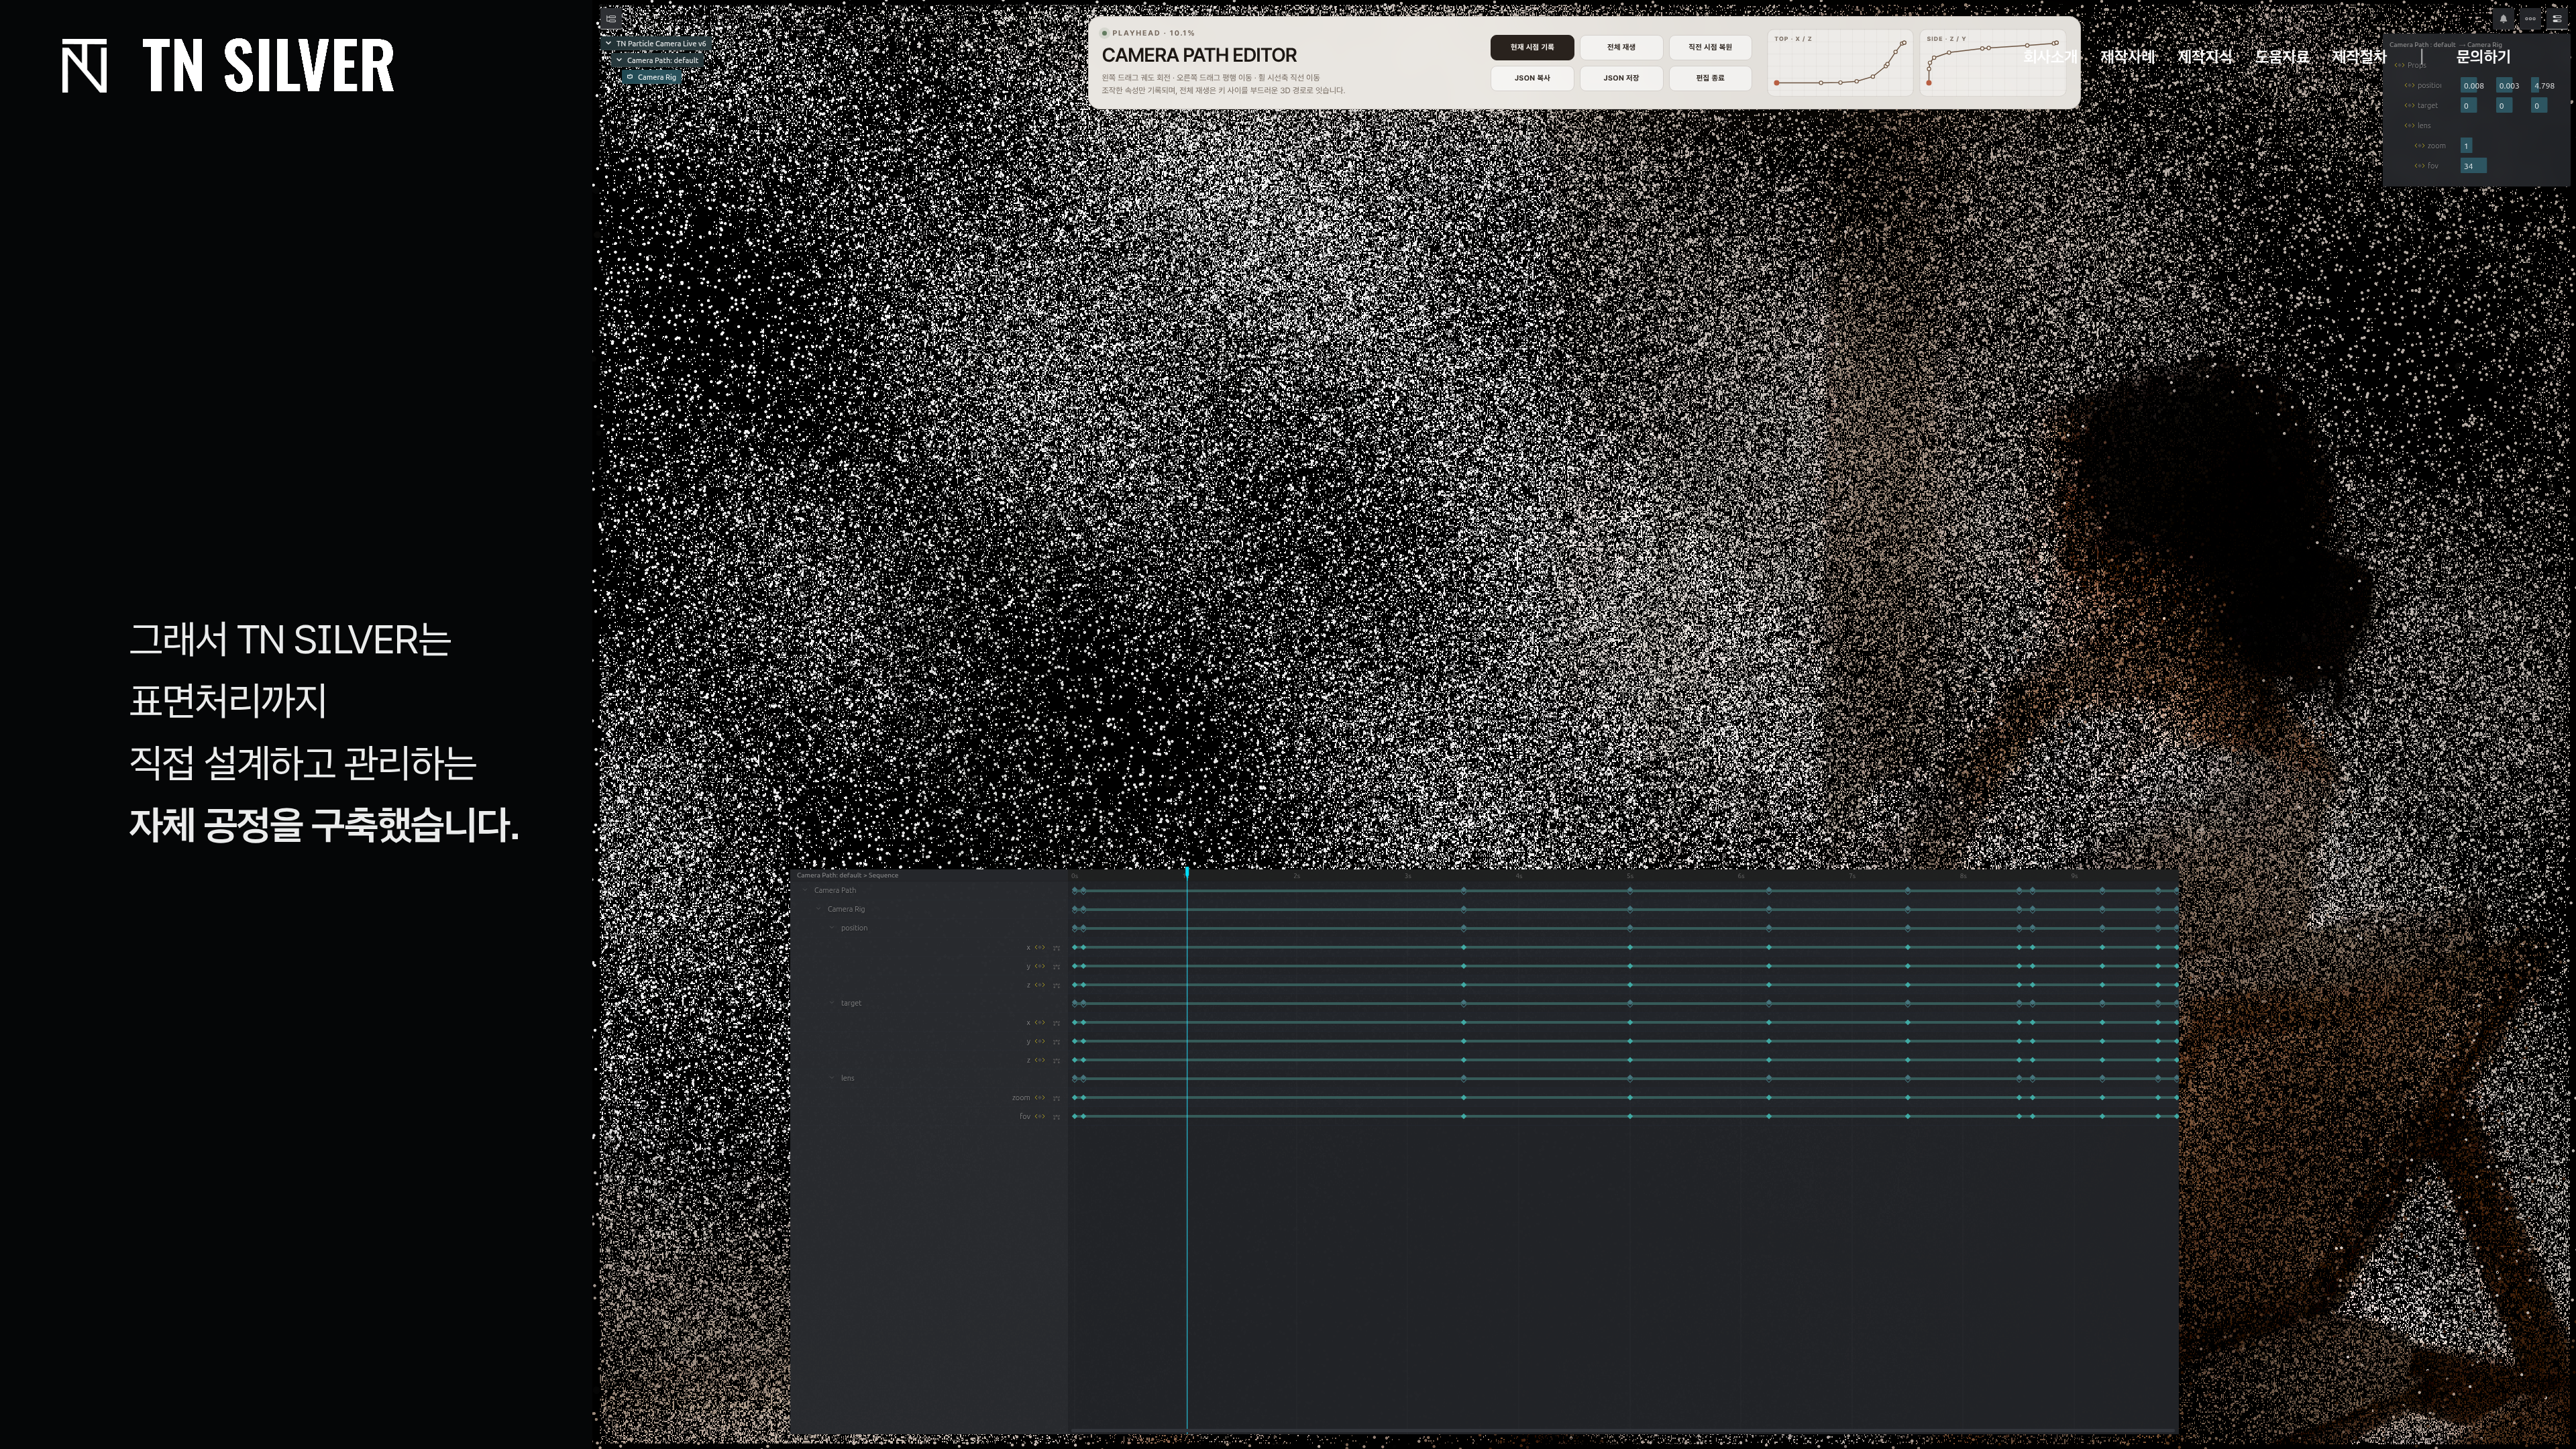Toggle curve editor for position z track
This screenshot has width=2576, height=1449.
click(x=1056, y=985)
